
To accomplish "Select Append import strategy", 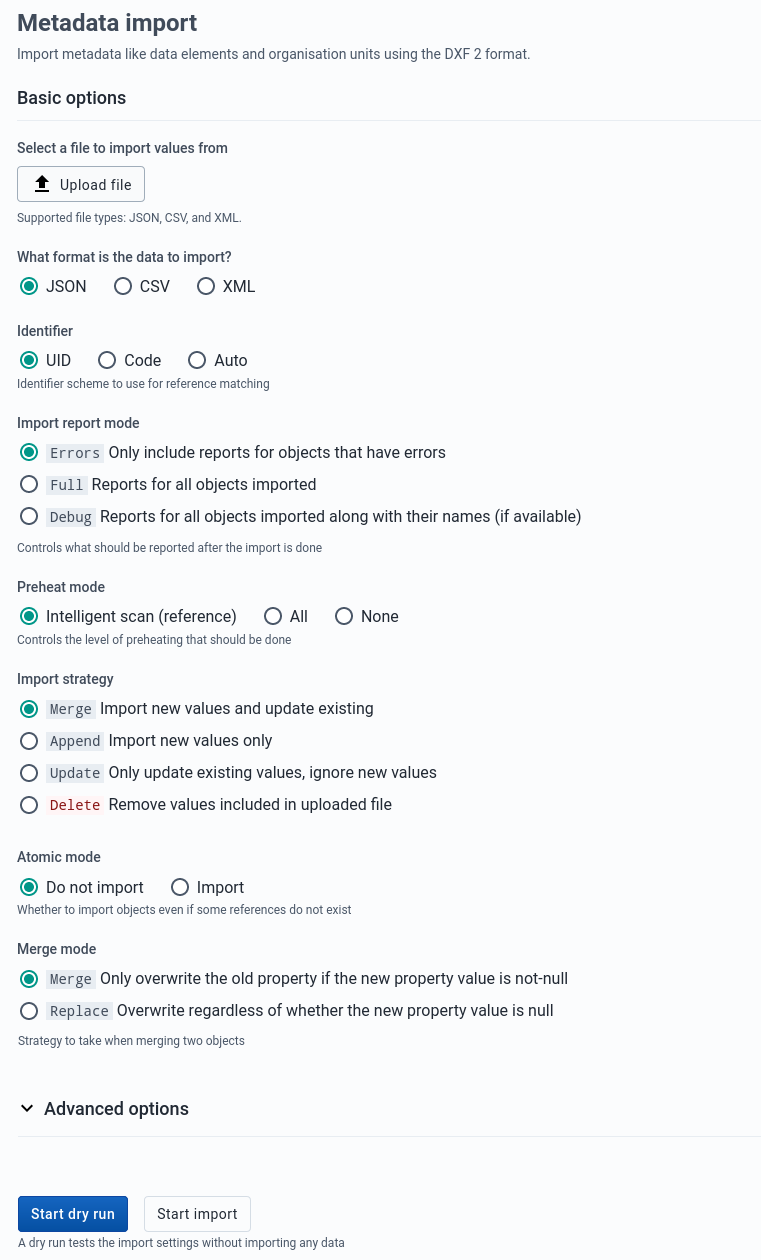I will click(29, 740).
